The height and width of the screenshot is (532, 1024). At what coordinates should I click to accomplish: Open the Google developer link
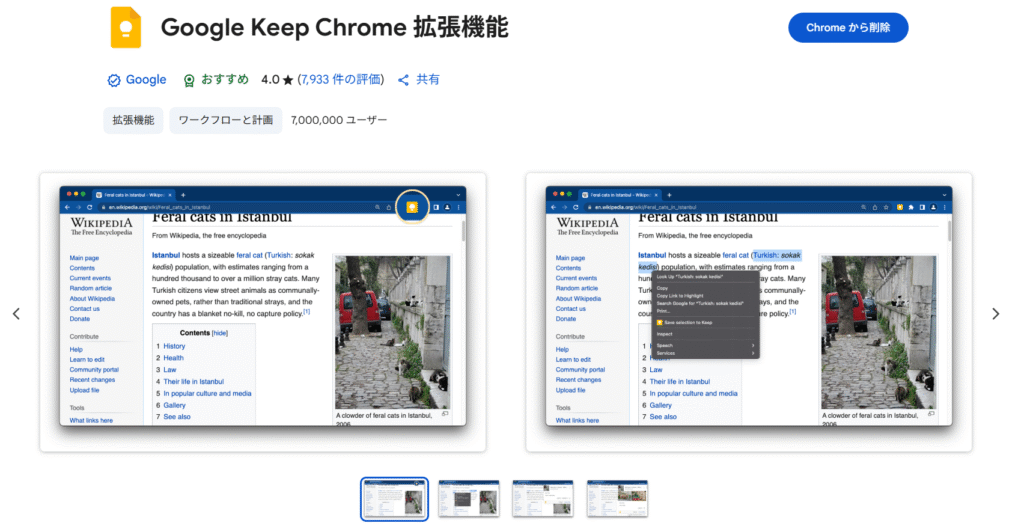pyautogui.click(x=146, y=80)
